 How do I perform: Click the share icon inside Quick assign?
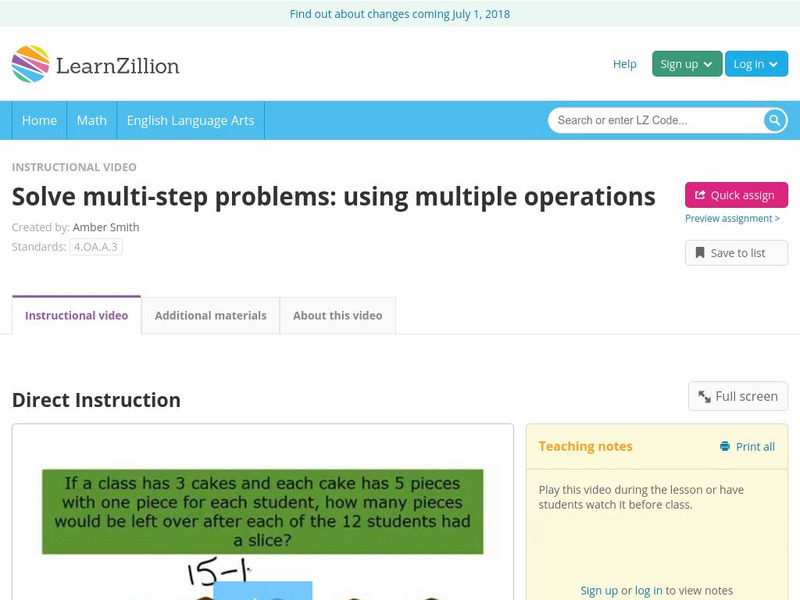coord(700,194)
